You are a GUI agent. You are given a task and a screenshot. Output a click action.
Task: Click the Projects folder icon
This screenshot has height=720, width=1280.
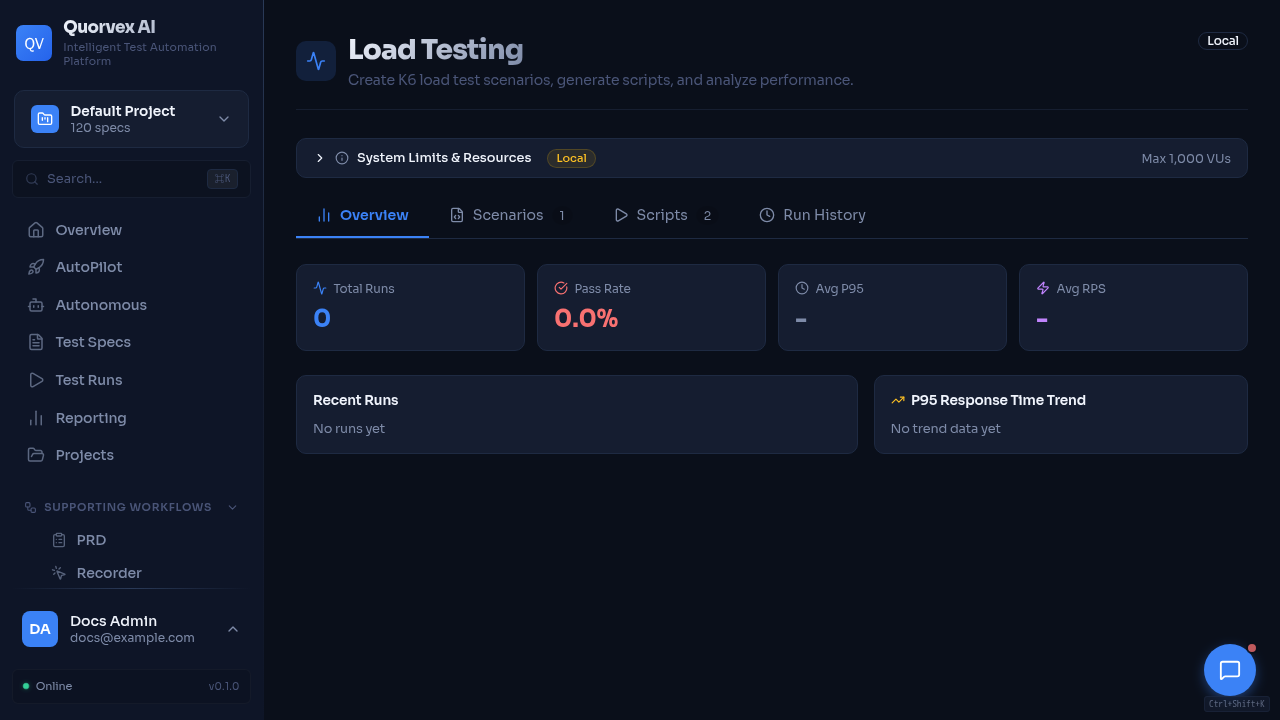coord(36,455)
